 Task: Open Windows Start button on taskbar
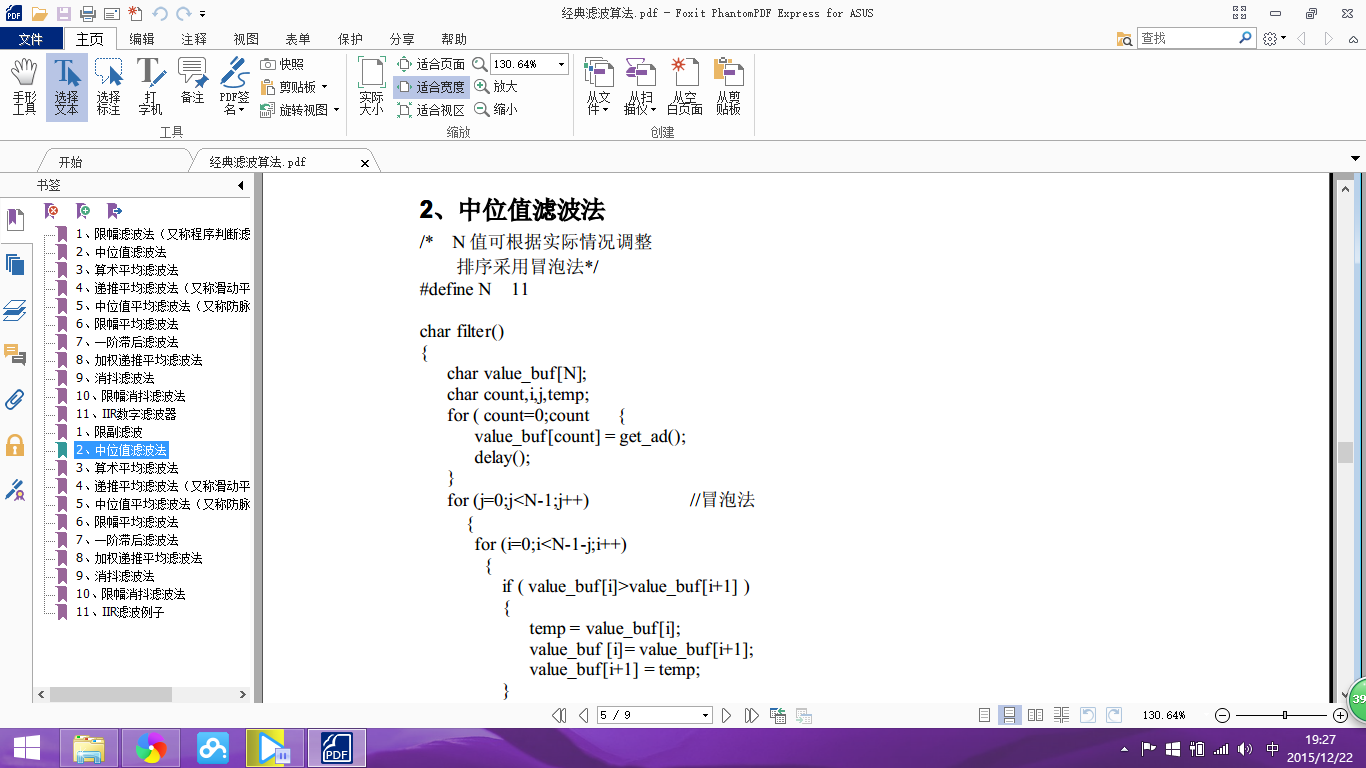coord(27,748)
